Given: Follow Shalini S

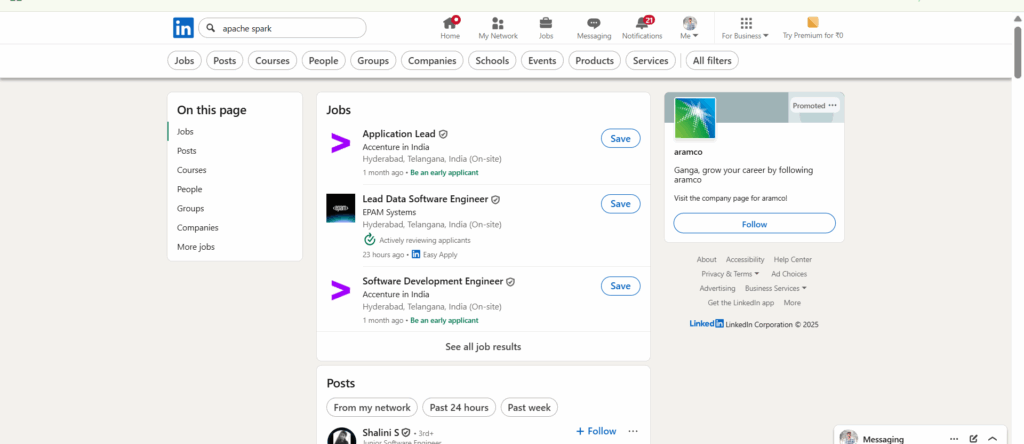Looking at the screenshot, I should coord(596,431).
